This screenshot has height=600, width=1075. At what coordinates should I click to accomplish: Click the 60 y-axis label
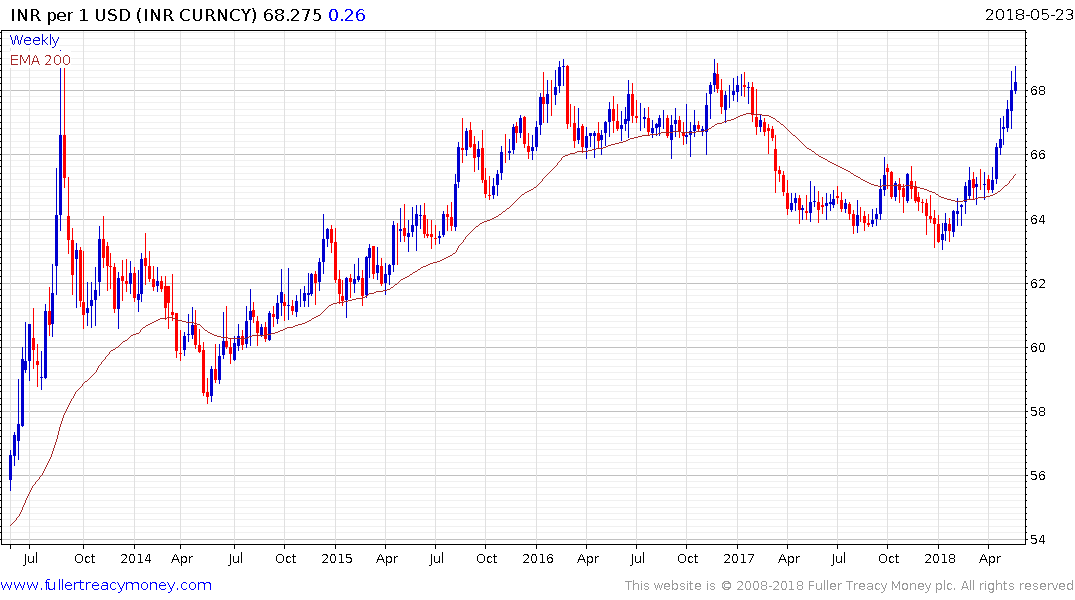click(x=1037, y=348)
